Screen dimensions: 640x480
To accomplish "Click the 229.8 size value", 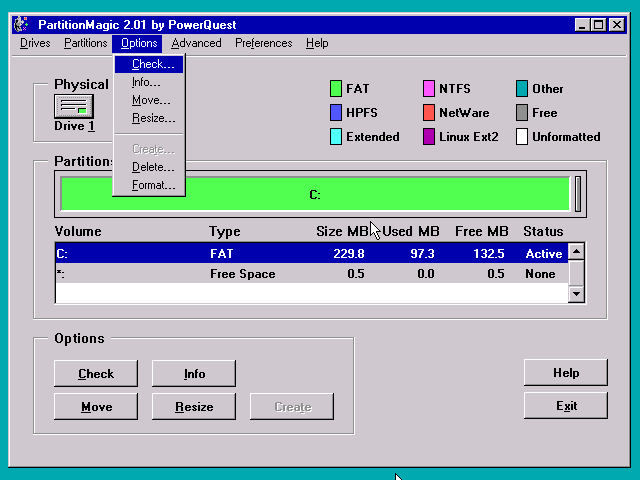I will (349, 254).
